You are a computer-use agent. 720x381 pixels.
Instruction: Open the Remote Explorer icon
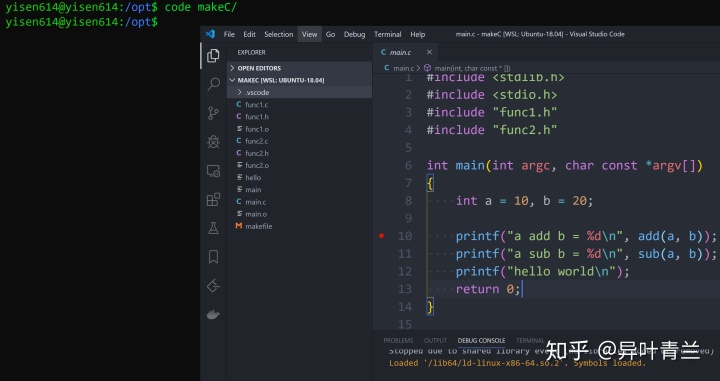click(x=213, y=171)
